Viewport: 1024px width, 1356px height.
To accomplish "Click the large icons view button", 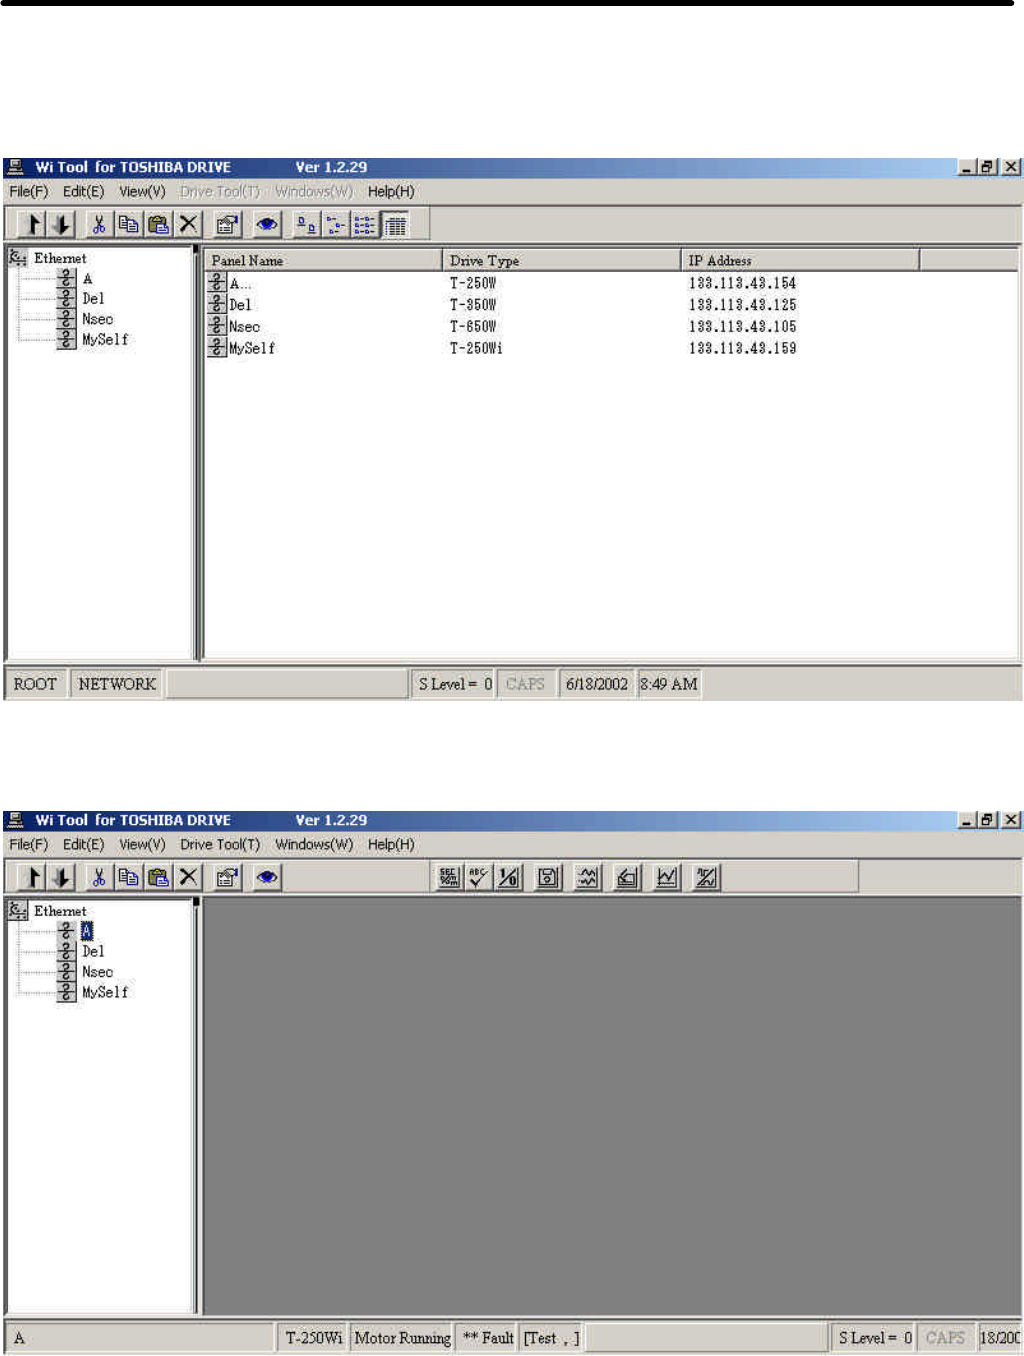I will [x=306, y=225].
